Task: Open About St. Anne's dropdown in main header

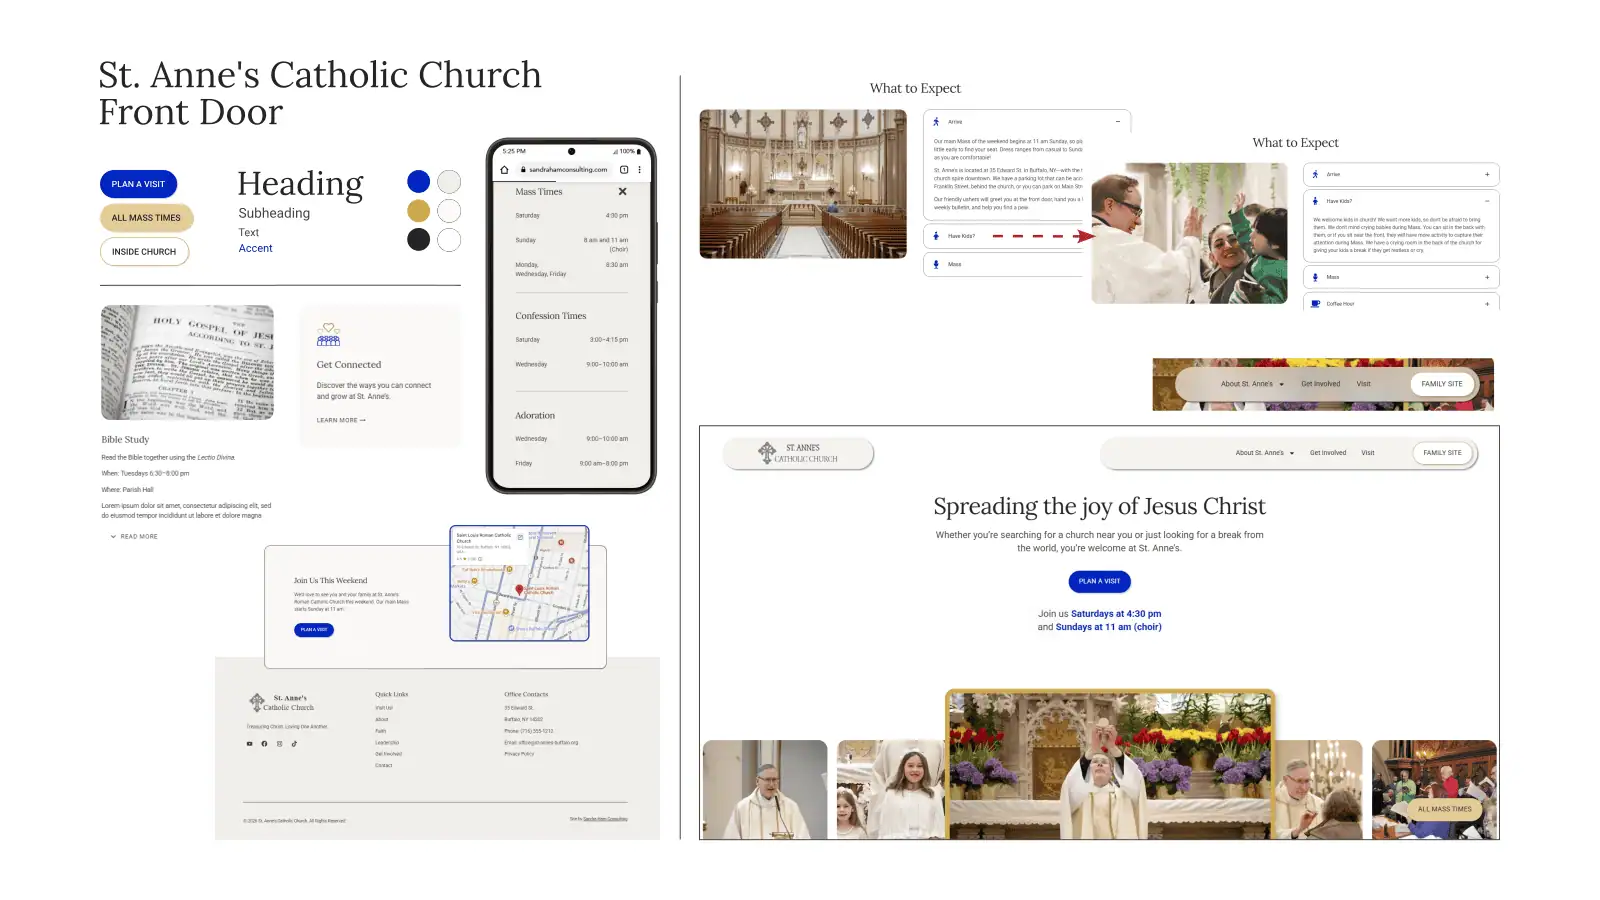Action: [x=1264, y=453]
